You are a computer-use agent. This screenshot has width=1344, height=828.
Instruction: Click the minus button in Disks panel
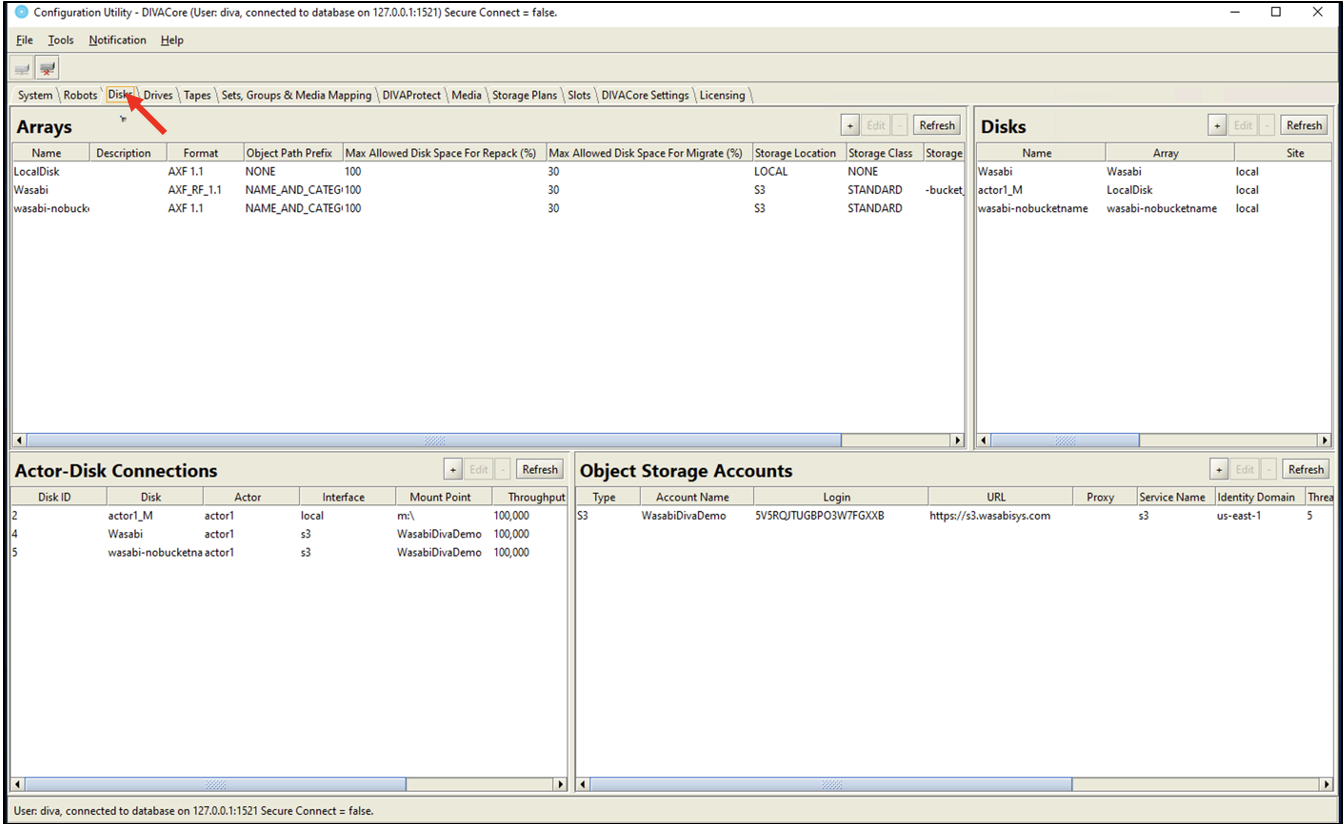tap(1266, 125)
